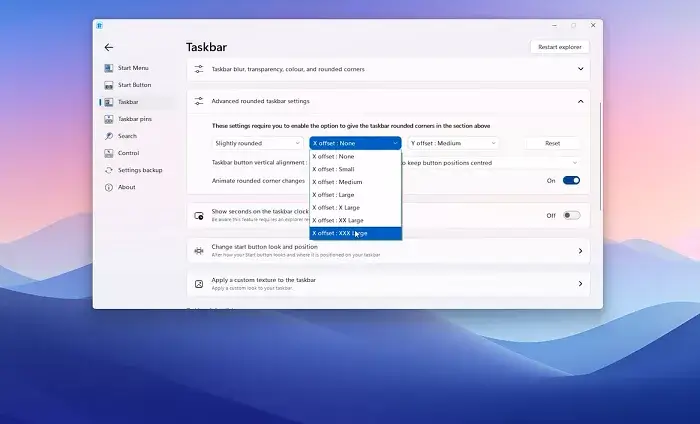Open the Slightly rounded dropdown
The height and width of the screenshot is (424, 700).
[x=256, y=143]
